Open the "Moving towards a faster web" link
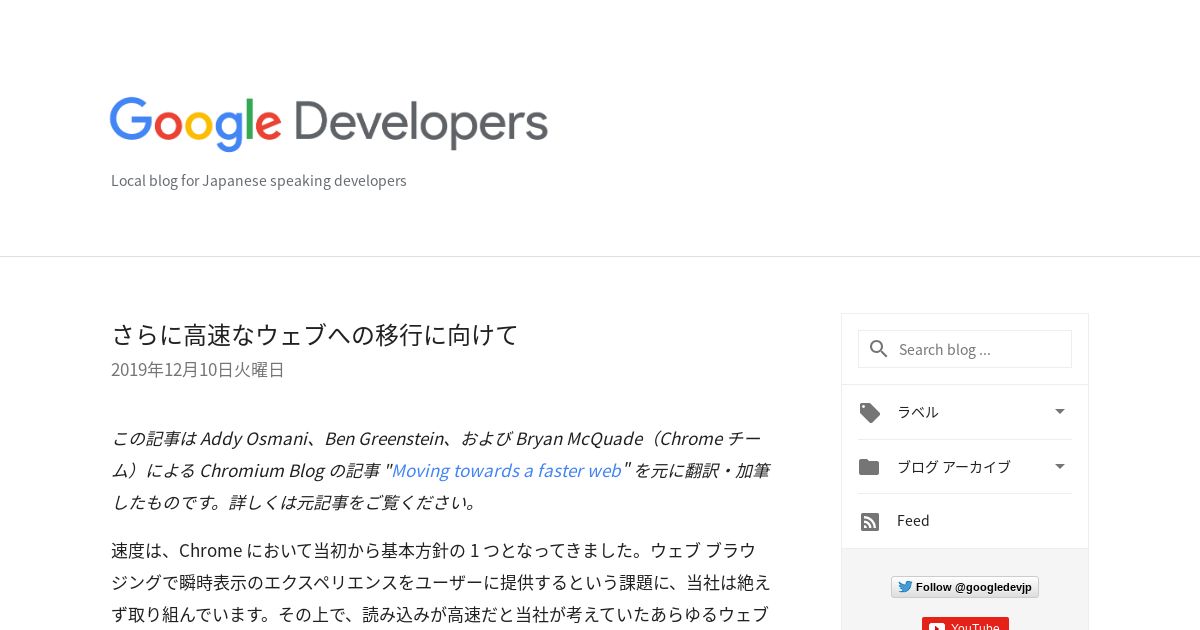This screenshot has height=630, width=1200. click(506, 470)
